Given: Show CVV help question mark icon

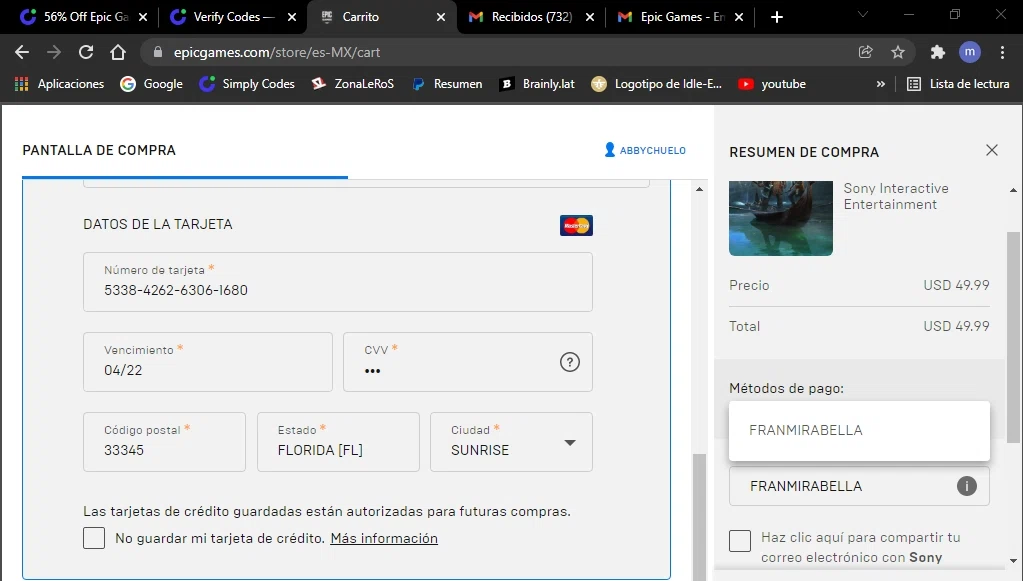Looking at the screenshot, I should pyautogui.click(x=570, y=362).
